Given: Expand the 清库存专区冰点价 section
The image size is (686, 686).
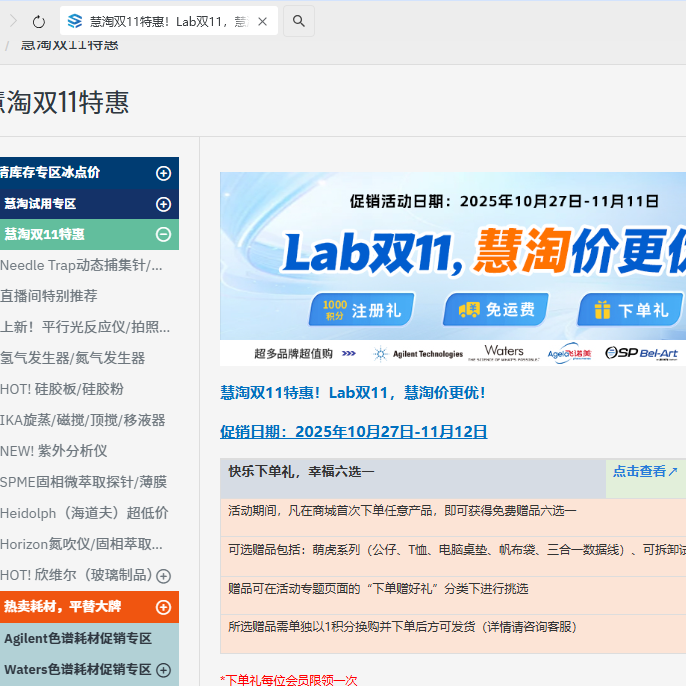Looking at the screenshot, I should click(x=163, y=173).
